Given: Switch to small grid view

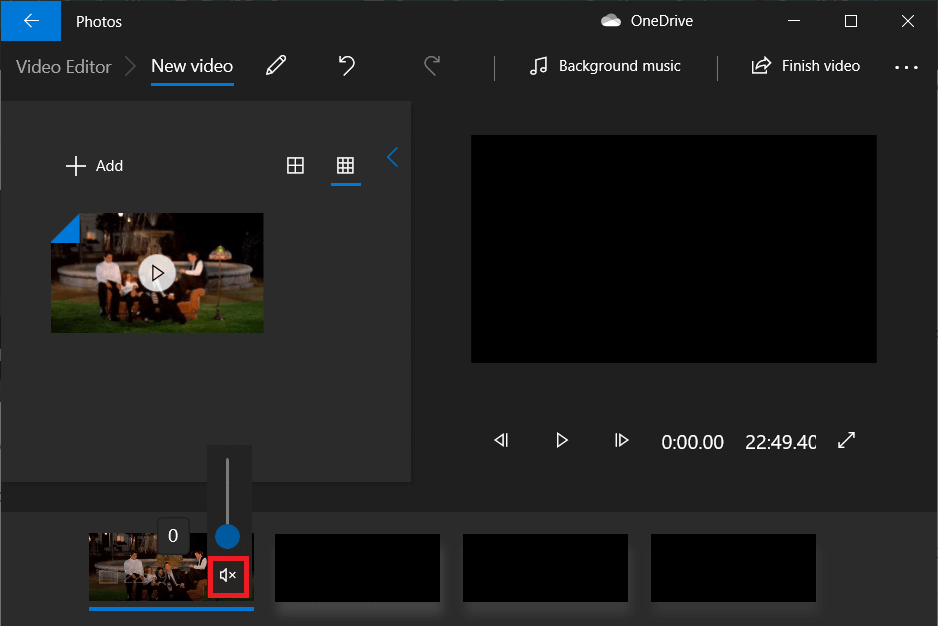Looking at the screenshot, I should (345, 166).
